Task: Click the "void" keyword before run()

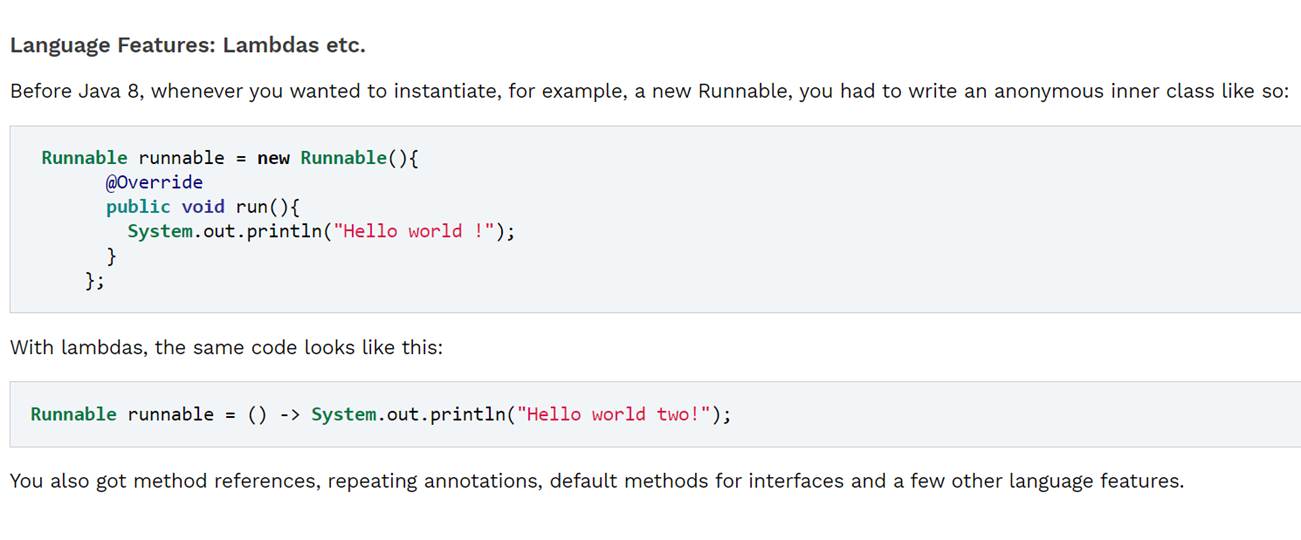Action: (x=203, y=207)
